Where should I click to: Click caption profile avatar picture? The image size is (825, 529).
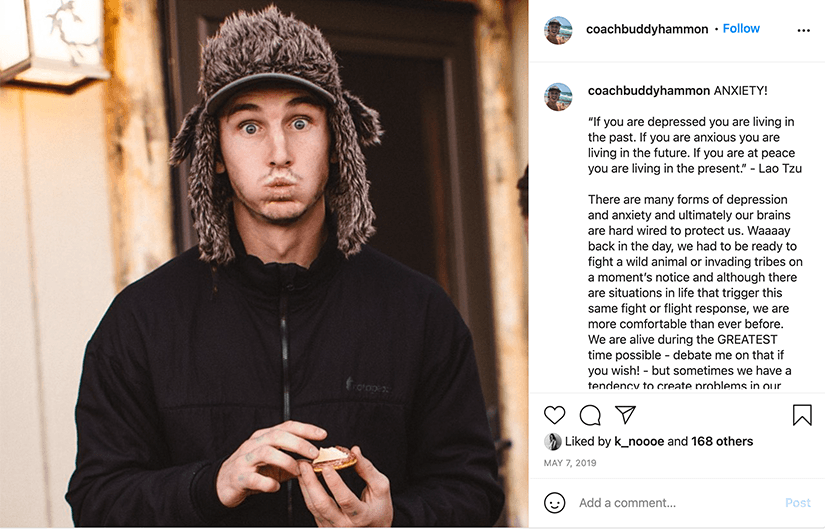(558, 97)
